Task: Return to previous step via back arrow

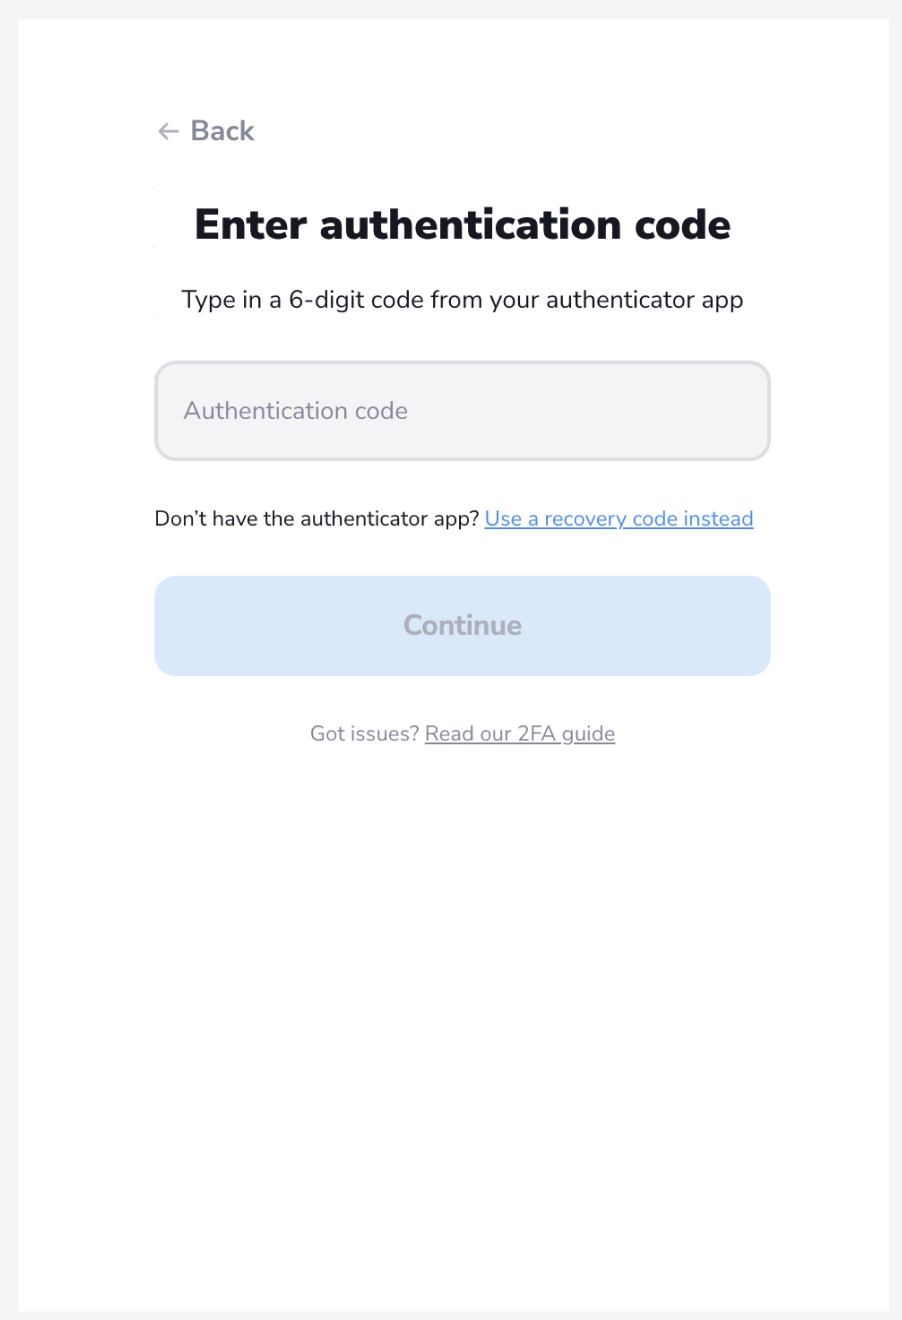Action: [168, 131]
